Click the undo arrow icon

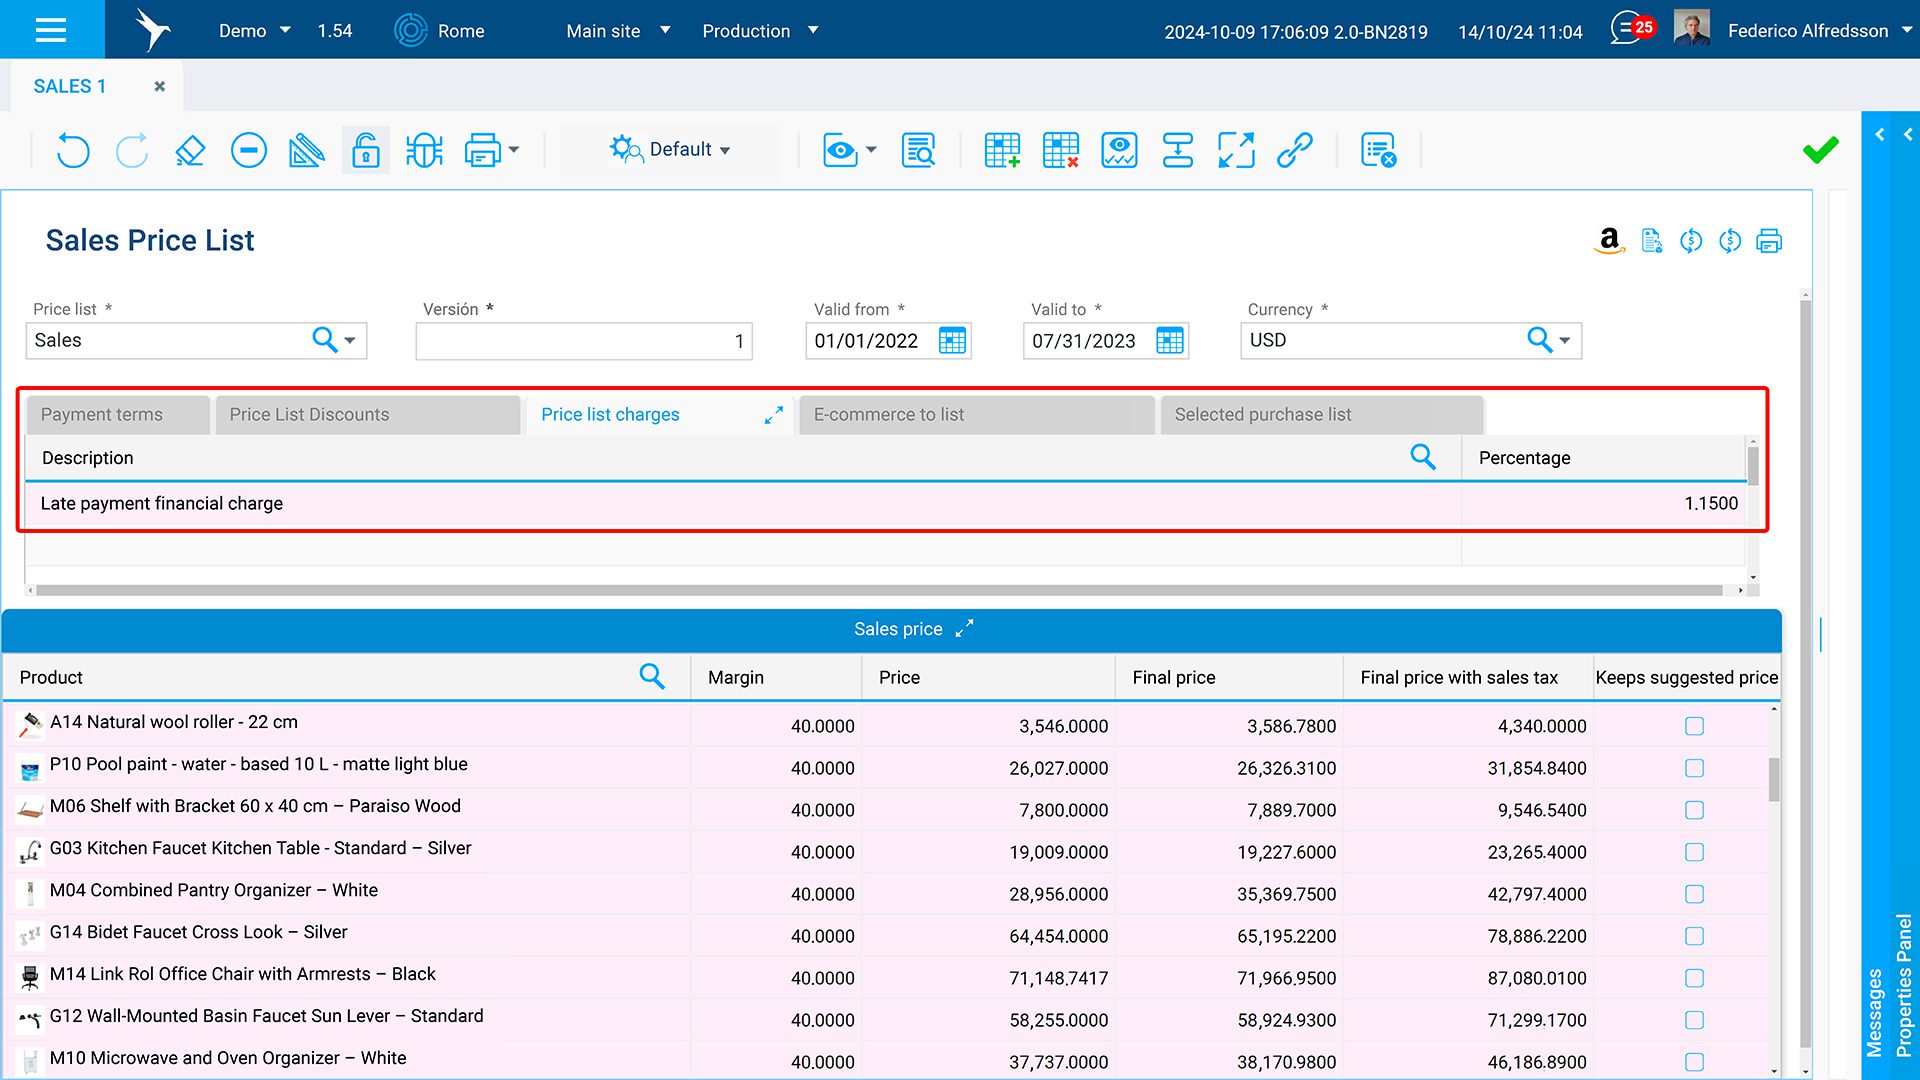click(x=73, y=150)
